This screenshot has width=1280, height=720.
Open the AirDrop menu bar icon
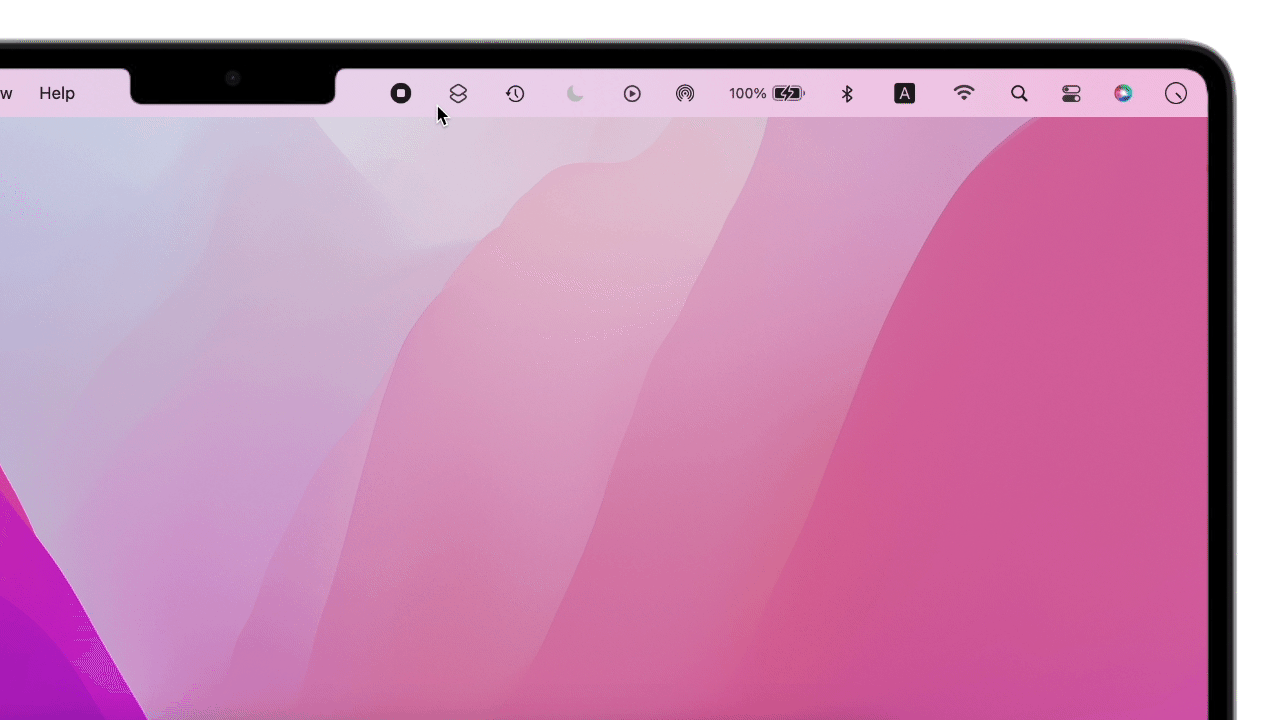coord(685,93)
